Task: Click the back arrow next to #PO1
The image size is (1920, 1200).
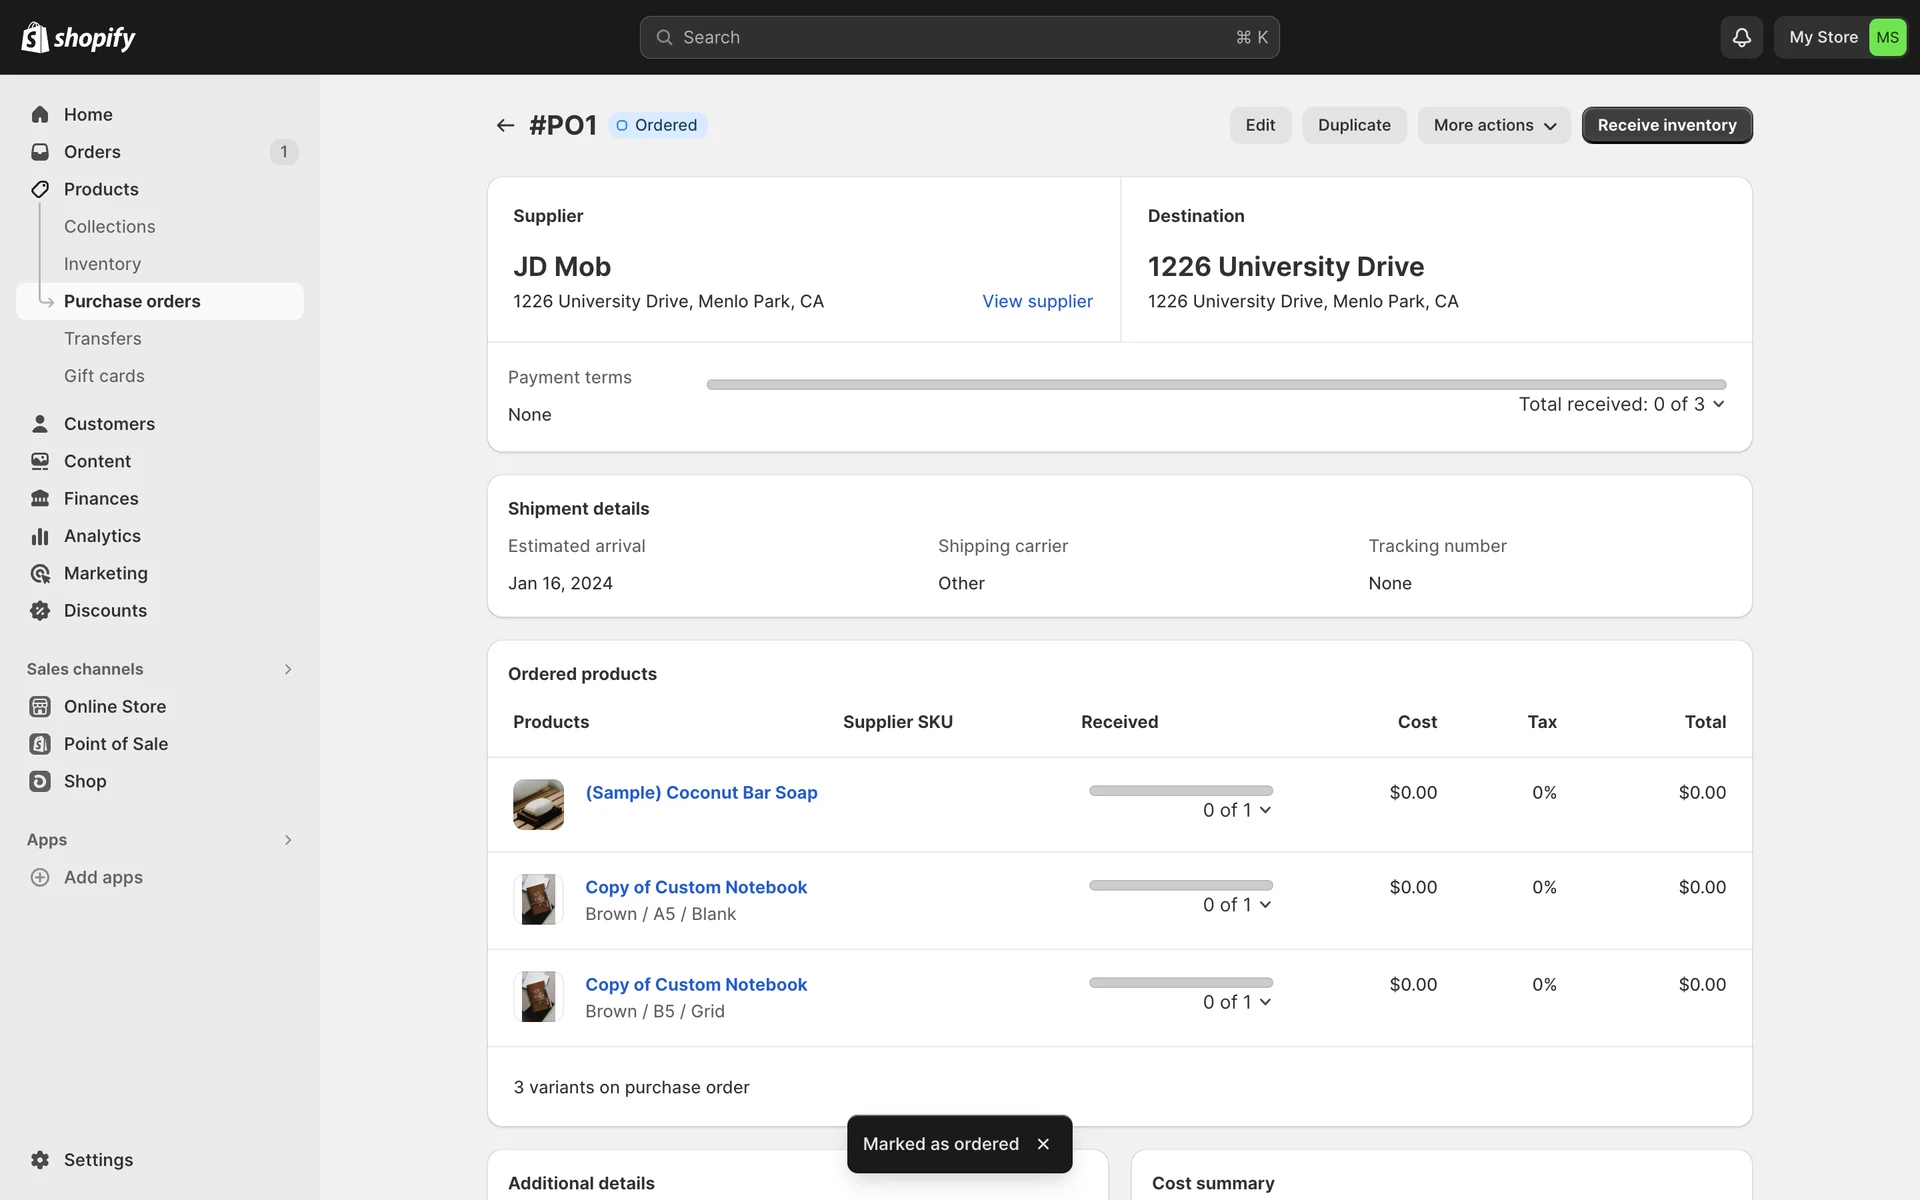Action: coord(505,125)
